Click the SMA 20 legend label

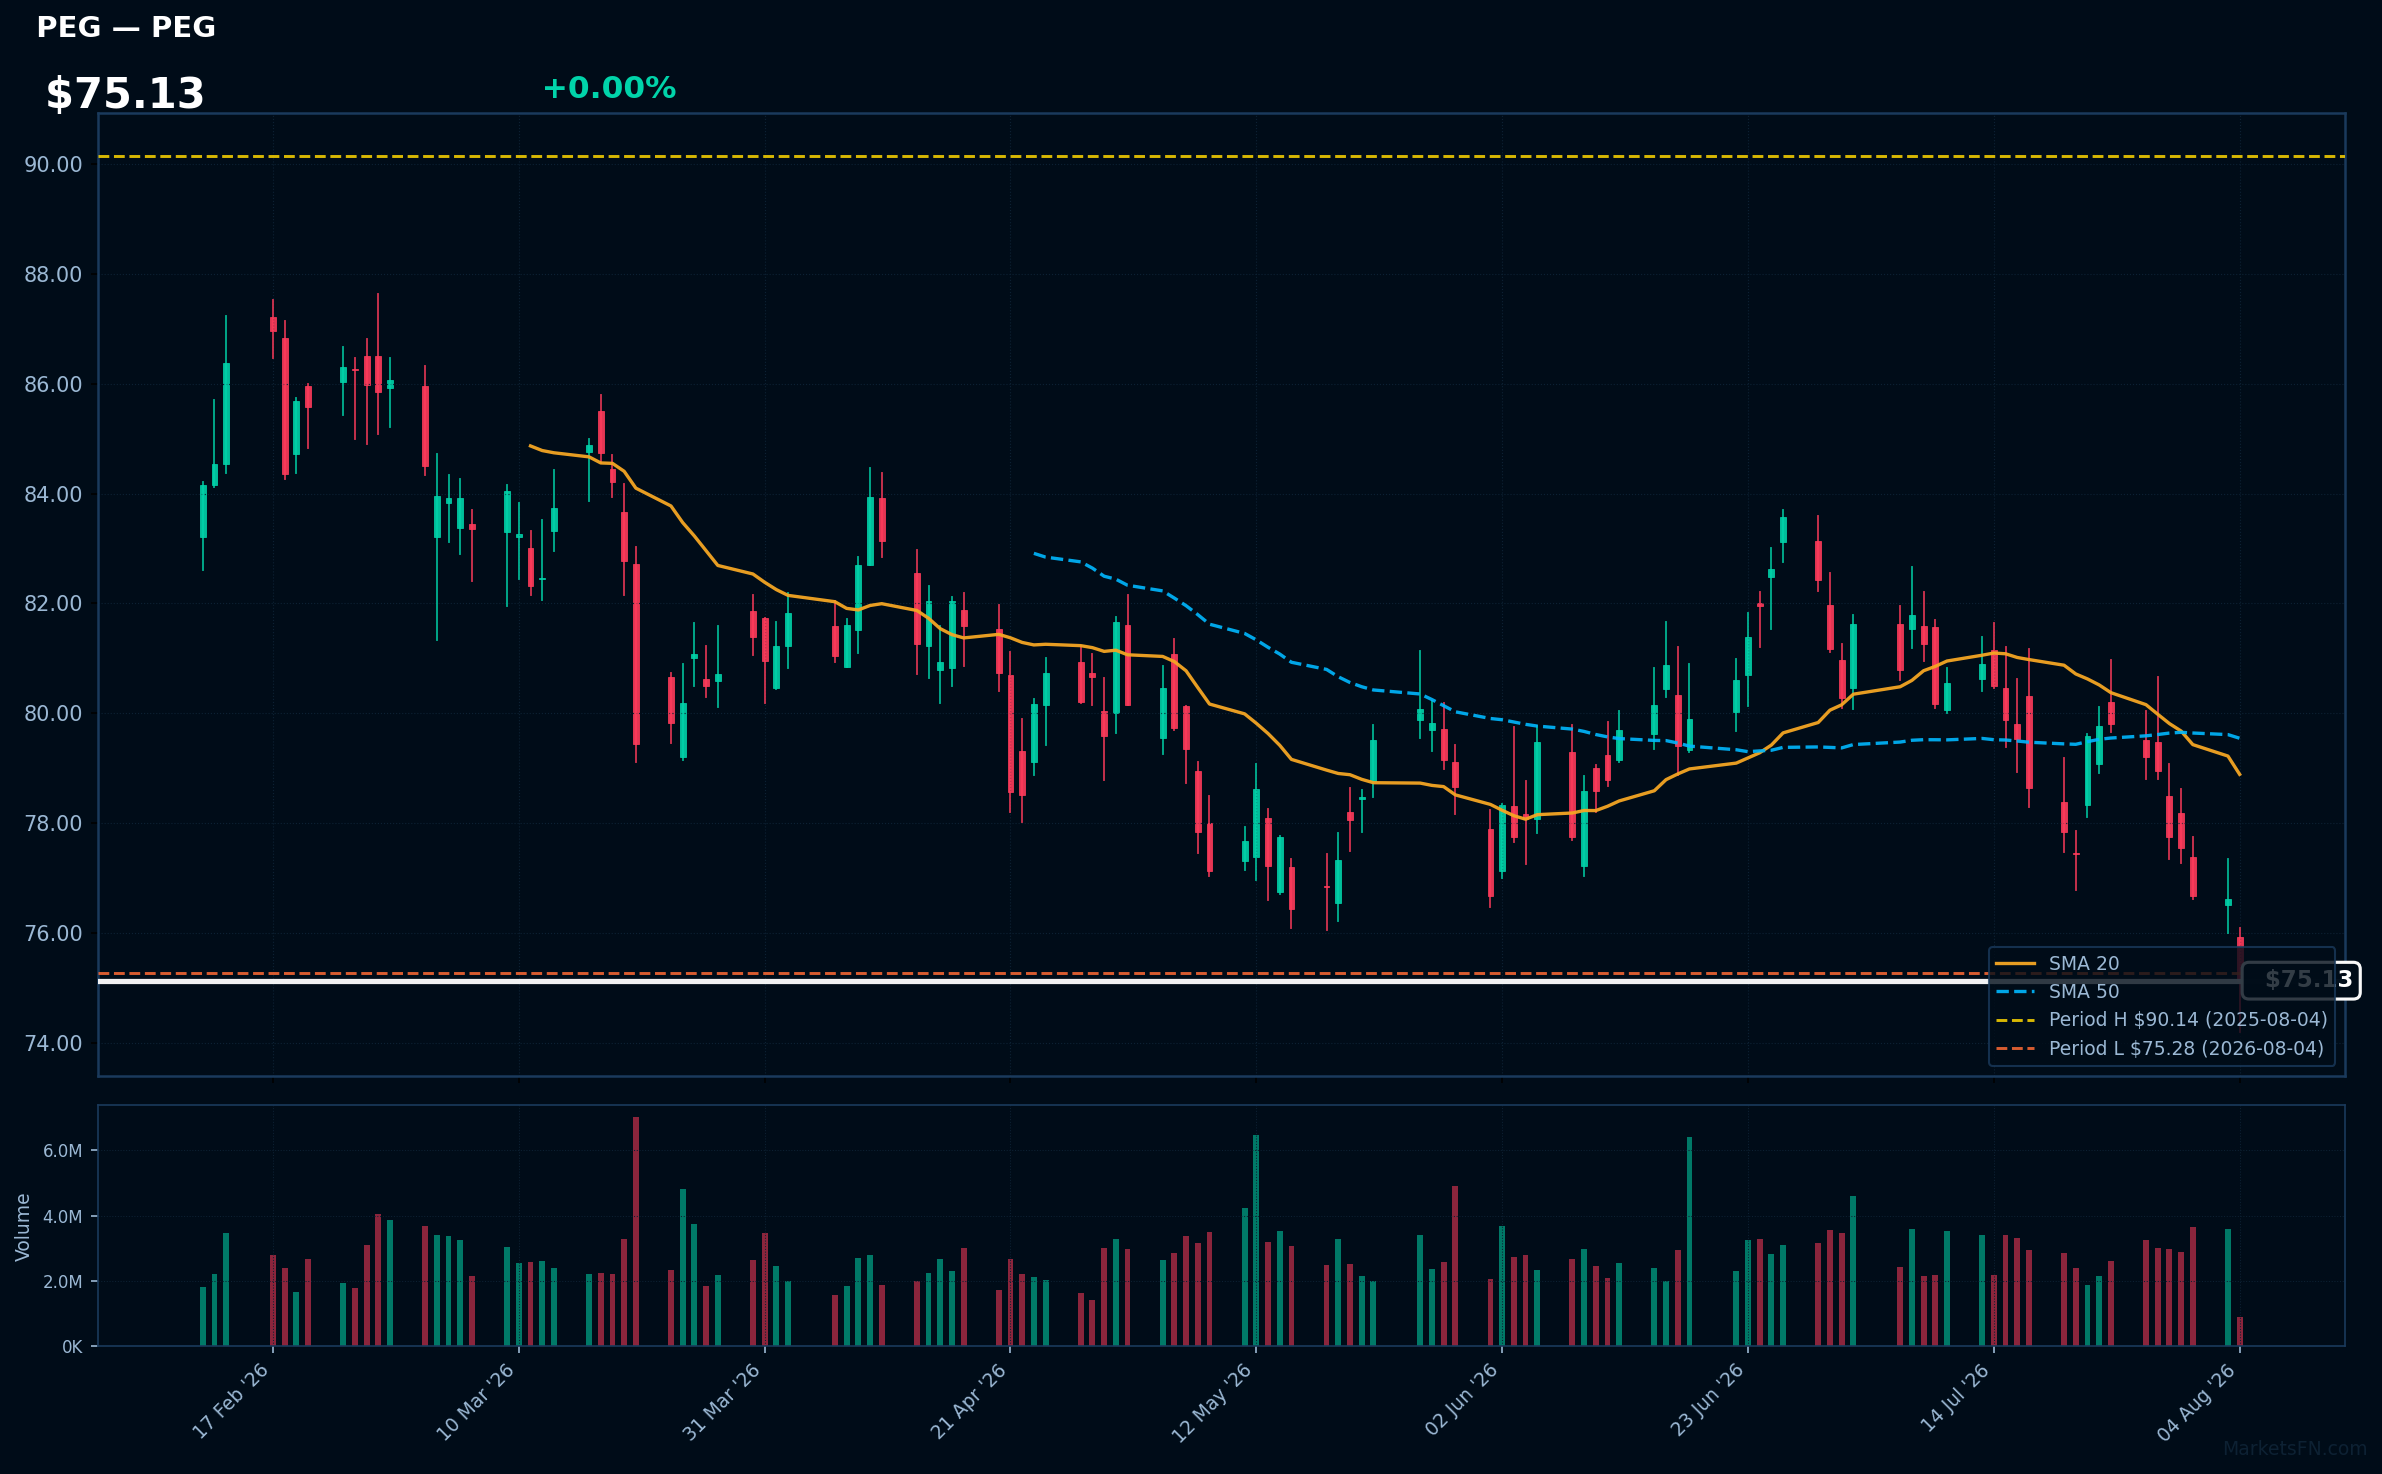[2084, 964]
